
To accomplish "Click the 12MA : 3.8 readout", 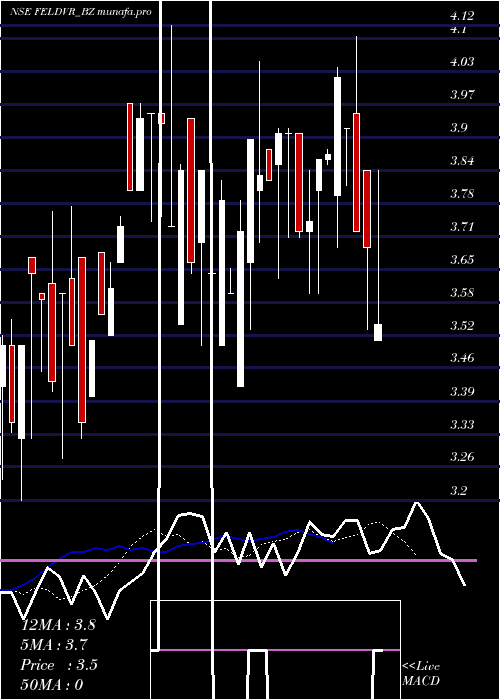I will coord(58,625).
